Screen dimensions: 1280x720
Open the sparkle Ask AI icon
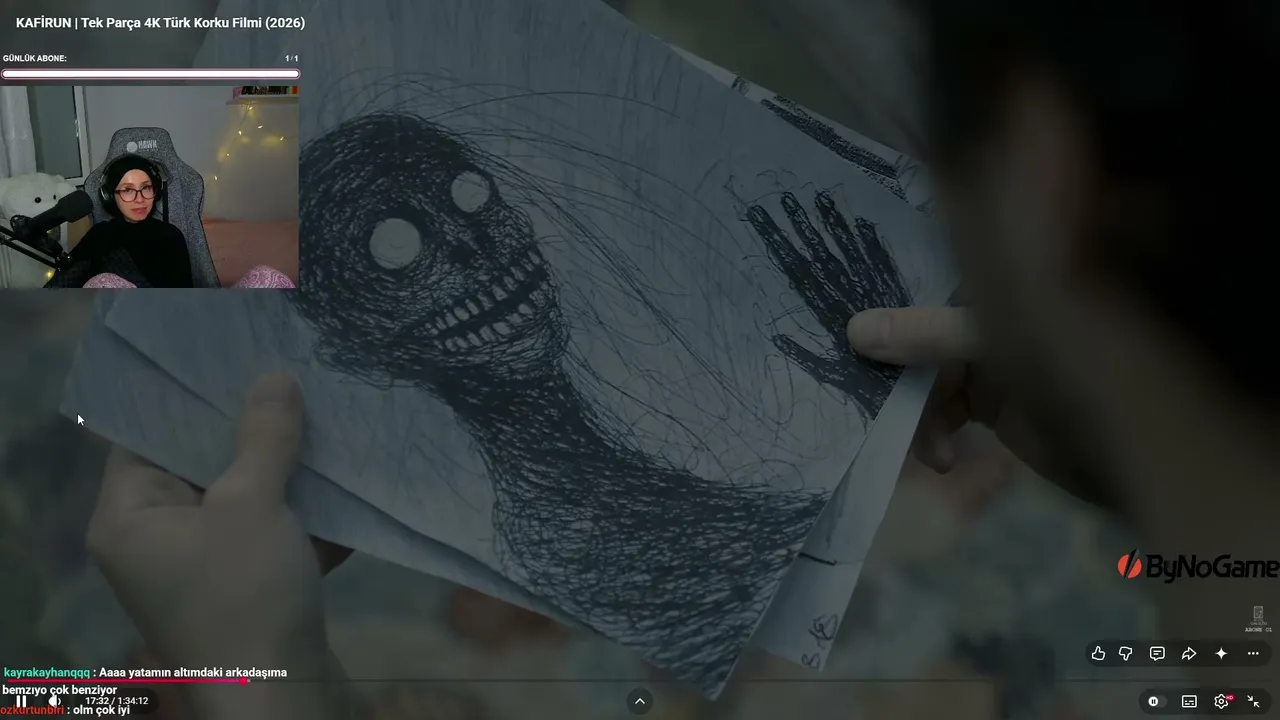tap(1221, 653)
